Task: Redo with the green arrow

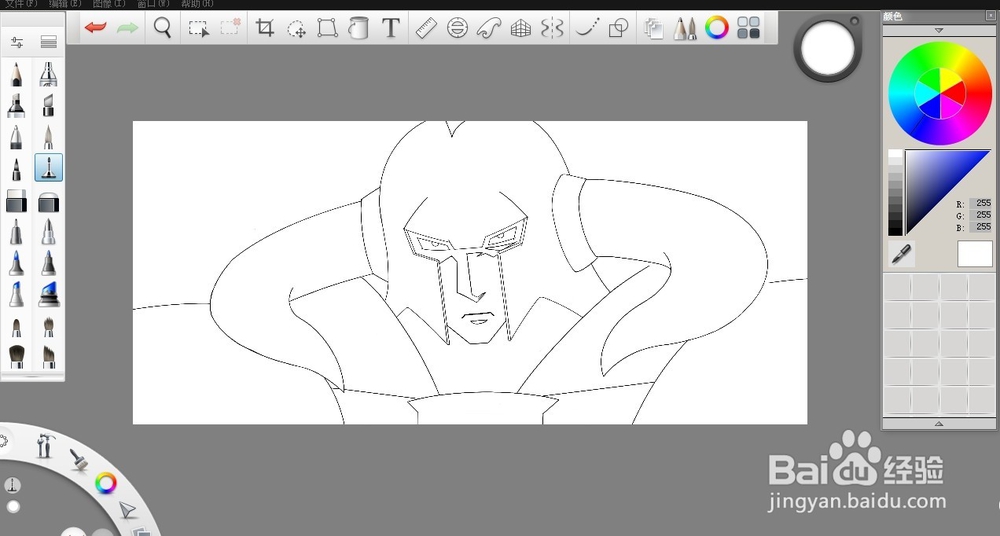Action: 128,28
